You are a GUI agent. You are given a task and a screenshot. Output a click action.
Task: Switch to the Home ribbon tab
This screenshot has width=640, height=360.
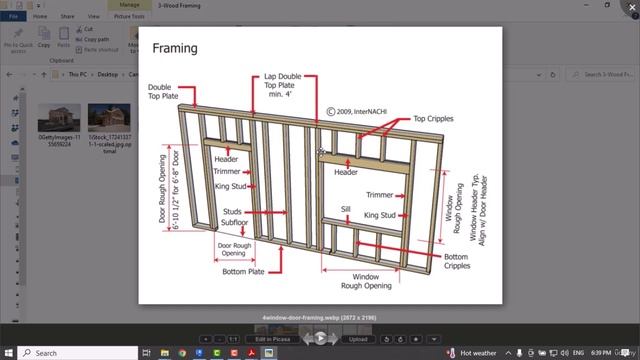point(40,16)
